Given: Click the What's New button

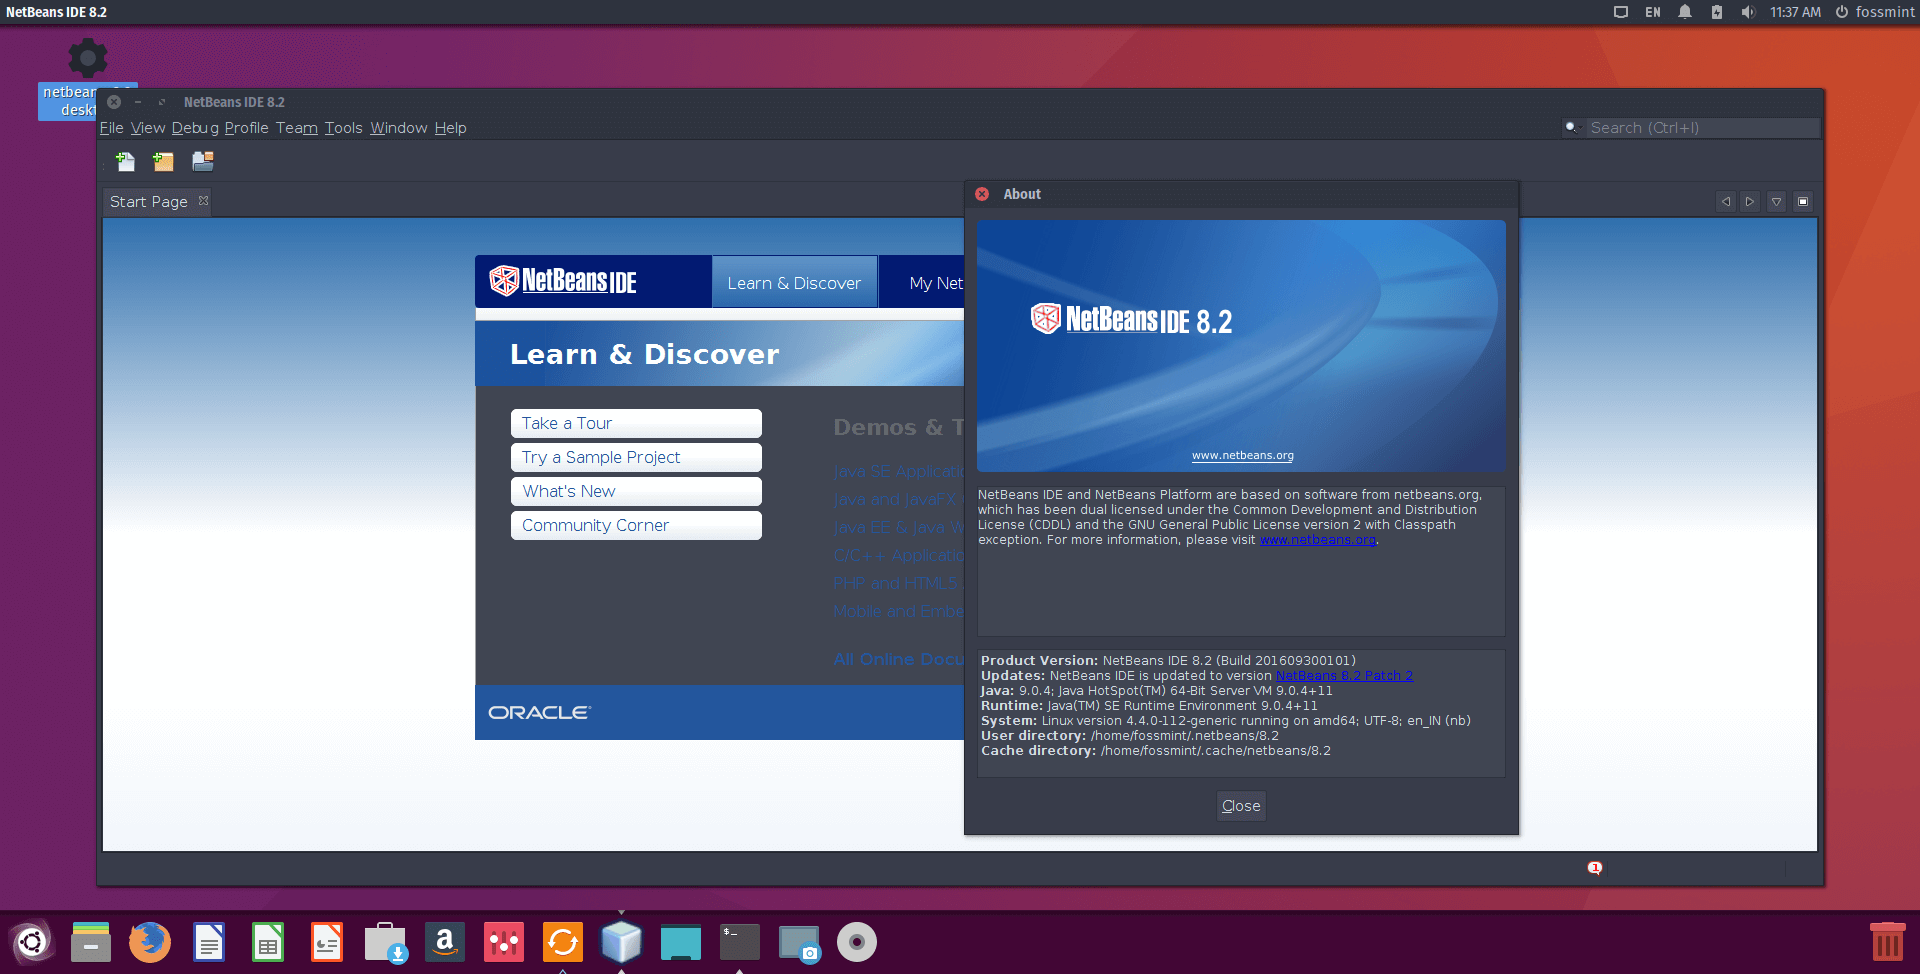Looking at the screenshot, I should [x=636, y=491].
